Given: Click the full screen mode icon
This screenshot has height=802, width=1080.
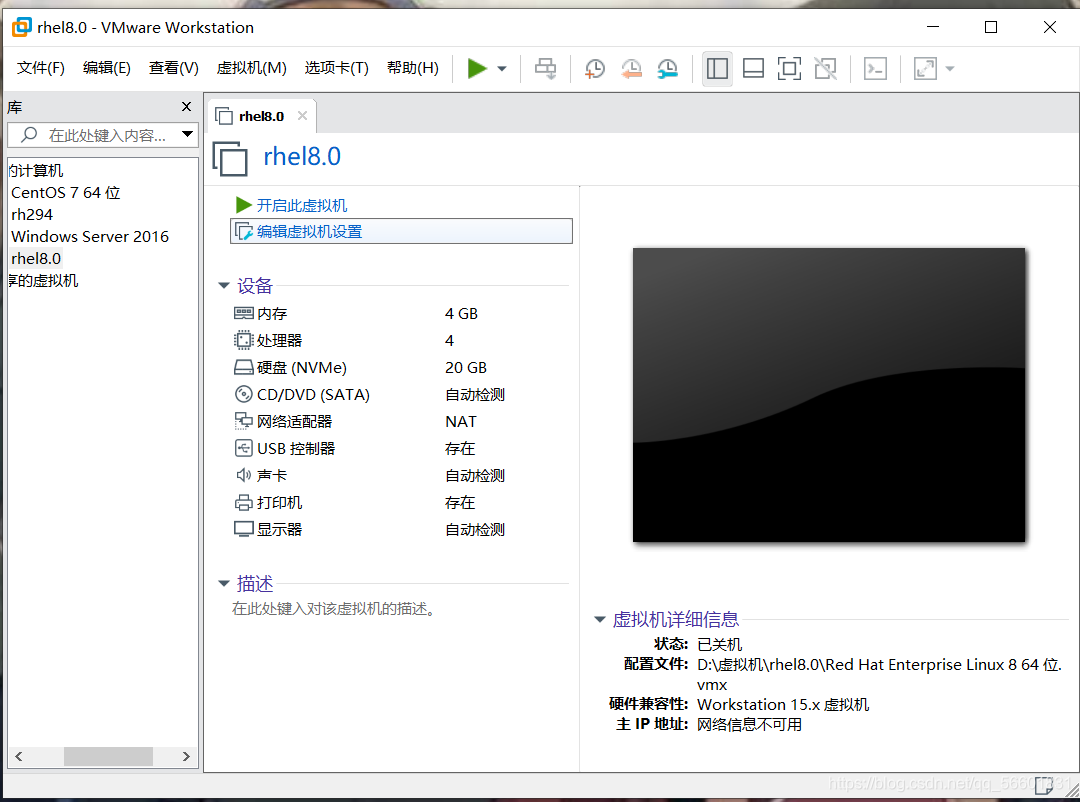Looking at the screenshot, I should pos(789,68).
